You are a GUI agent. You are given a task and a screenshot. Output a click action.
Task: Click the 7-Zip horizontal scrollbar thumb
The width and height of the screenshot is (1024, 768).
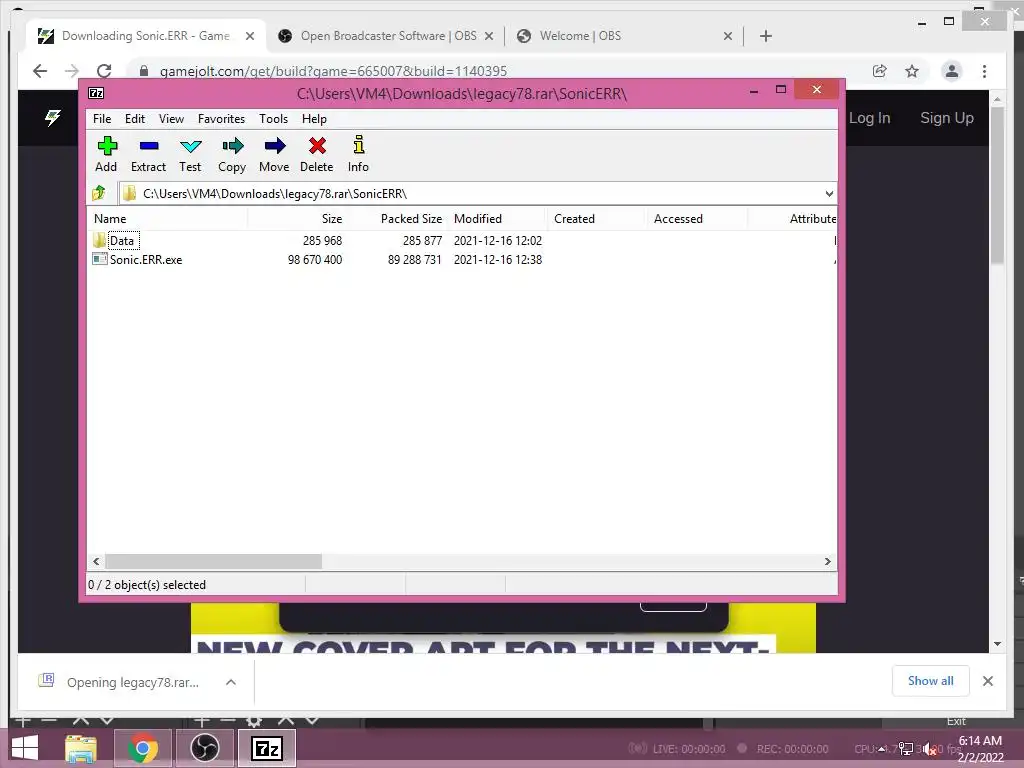[214, 562]
